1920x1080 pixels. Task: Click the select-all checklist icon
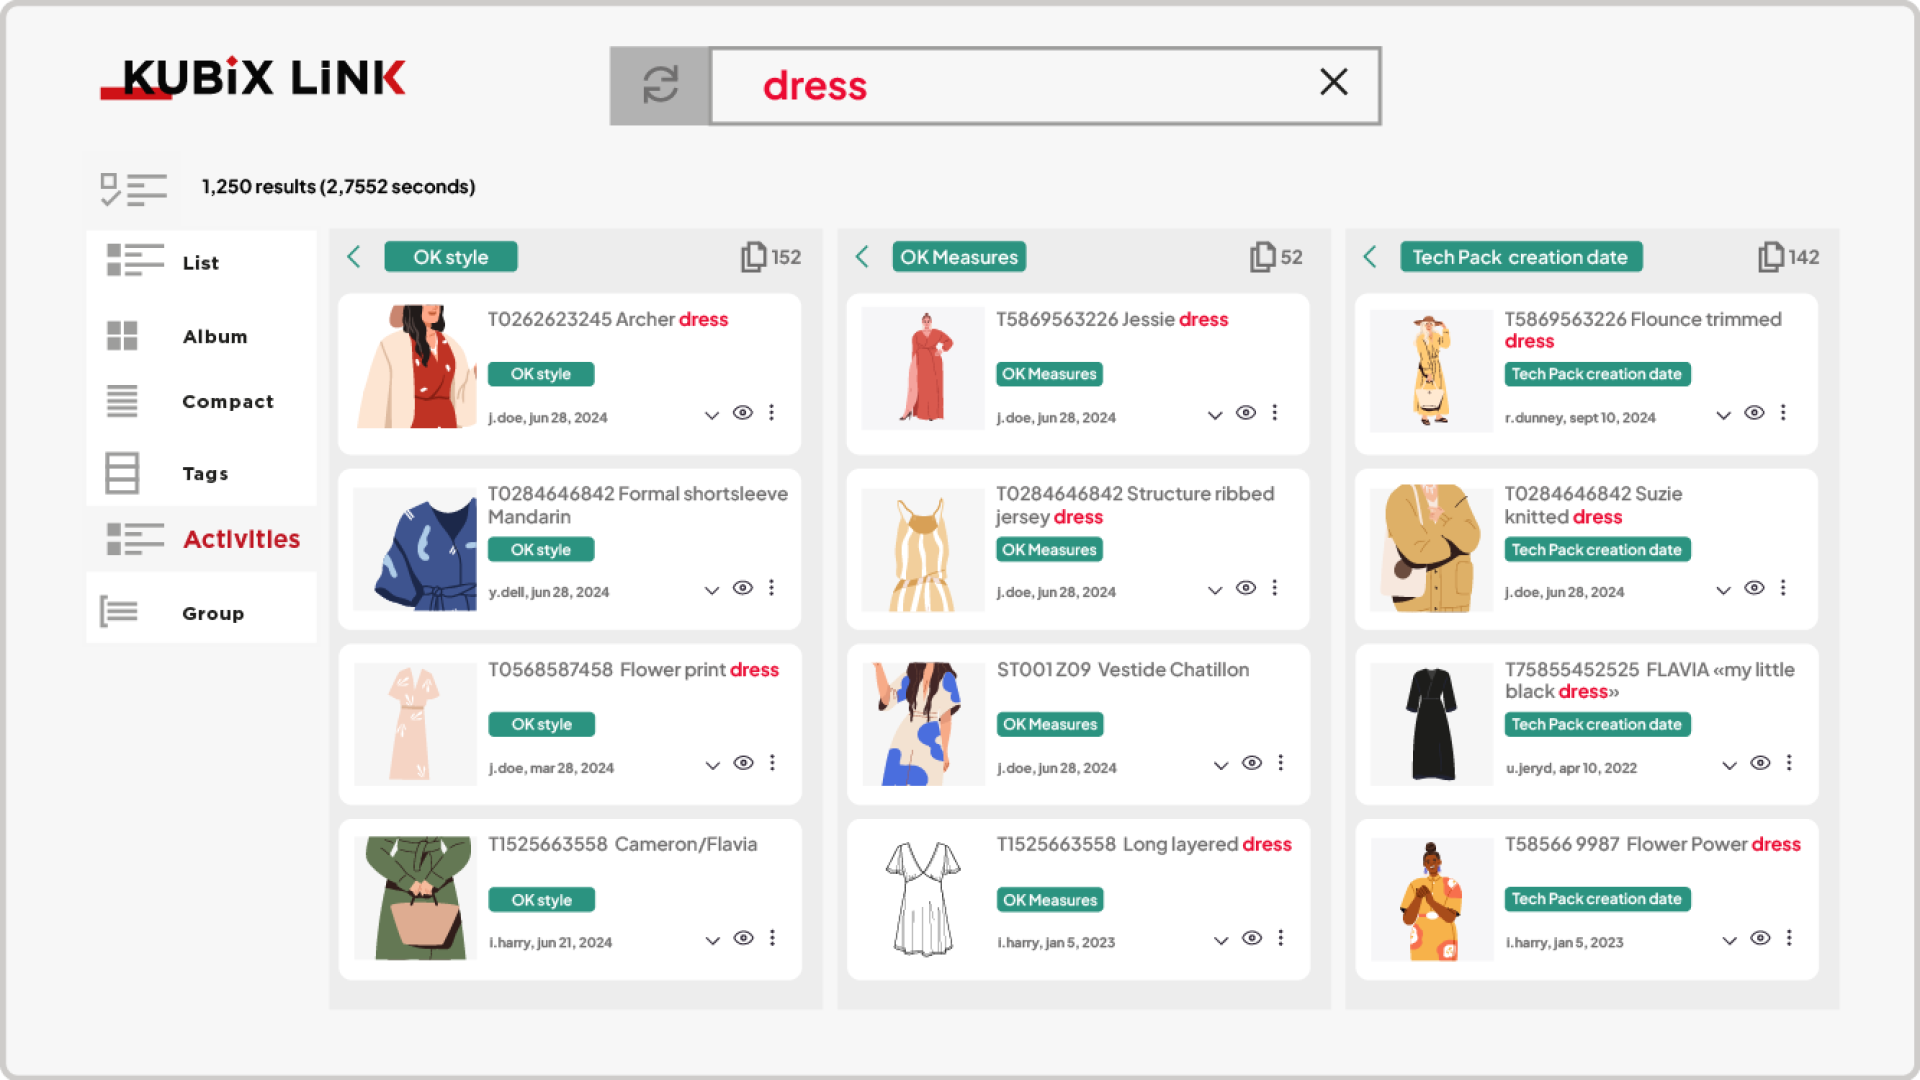point(133,188)
